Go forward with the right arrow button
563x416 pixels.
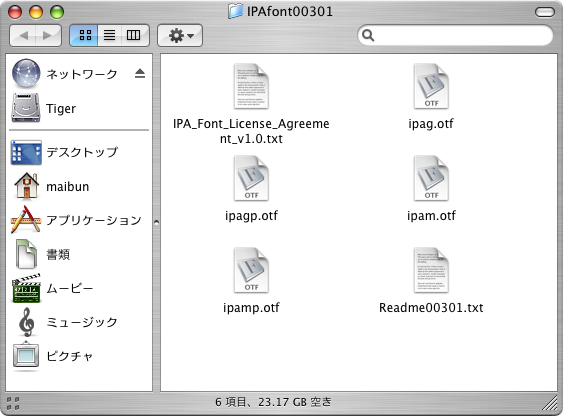pos(48,35)
